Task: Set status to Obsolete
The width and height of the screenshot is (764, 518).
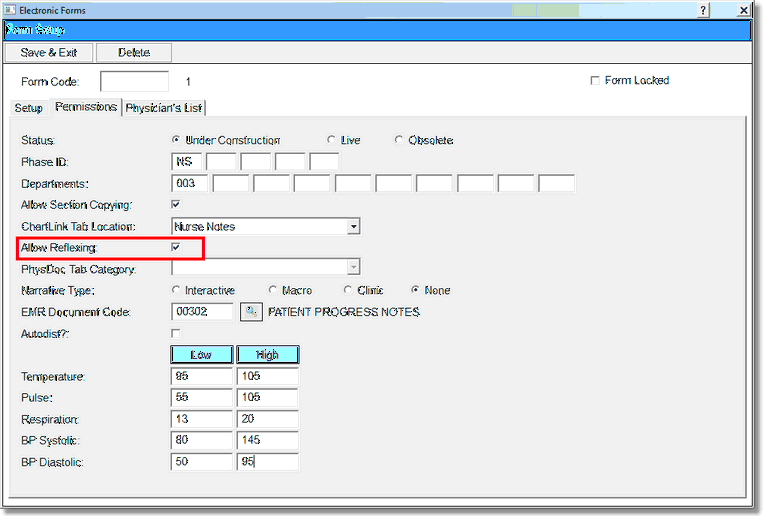Action: [399, 140]
